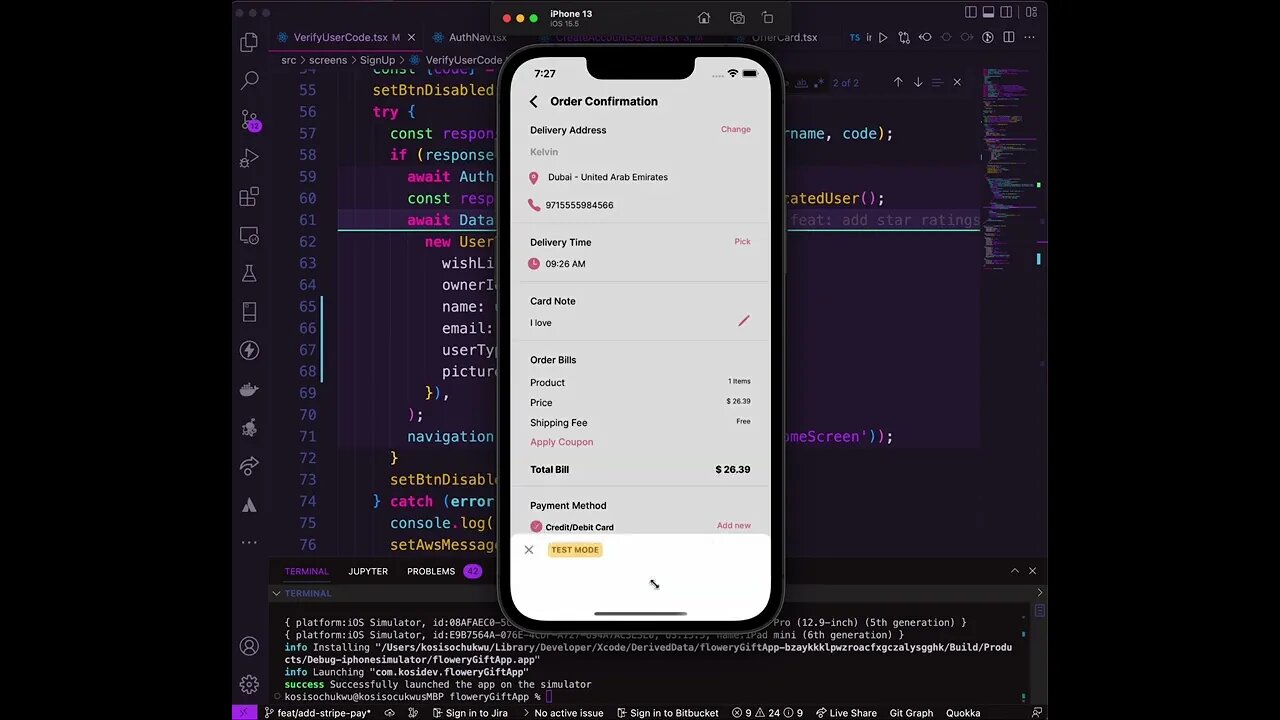
Task: Open 'SignUp' breadcrumb dropdown
Action: 378,60
